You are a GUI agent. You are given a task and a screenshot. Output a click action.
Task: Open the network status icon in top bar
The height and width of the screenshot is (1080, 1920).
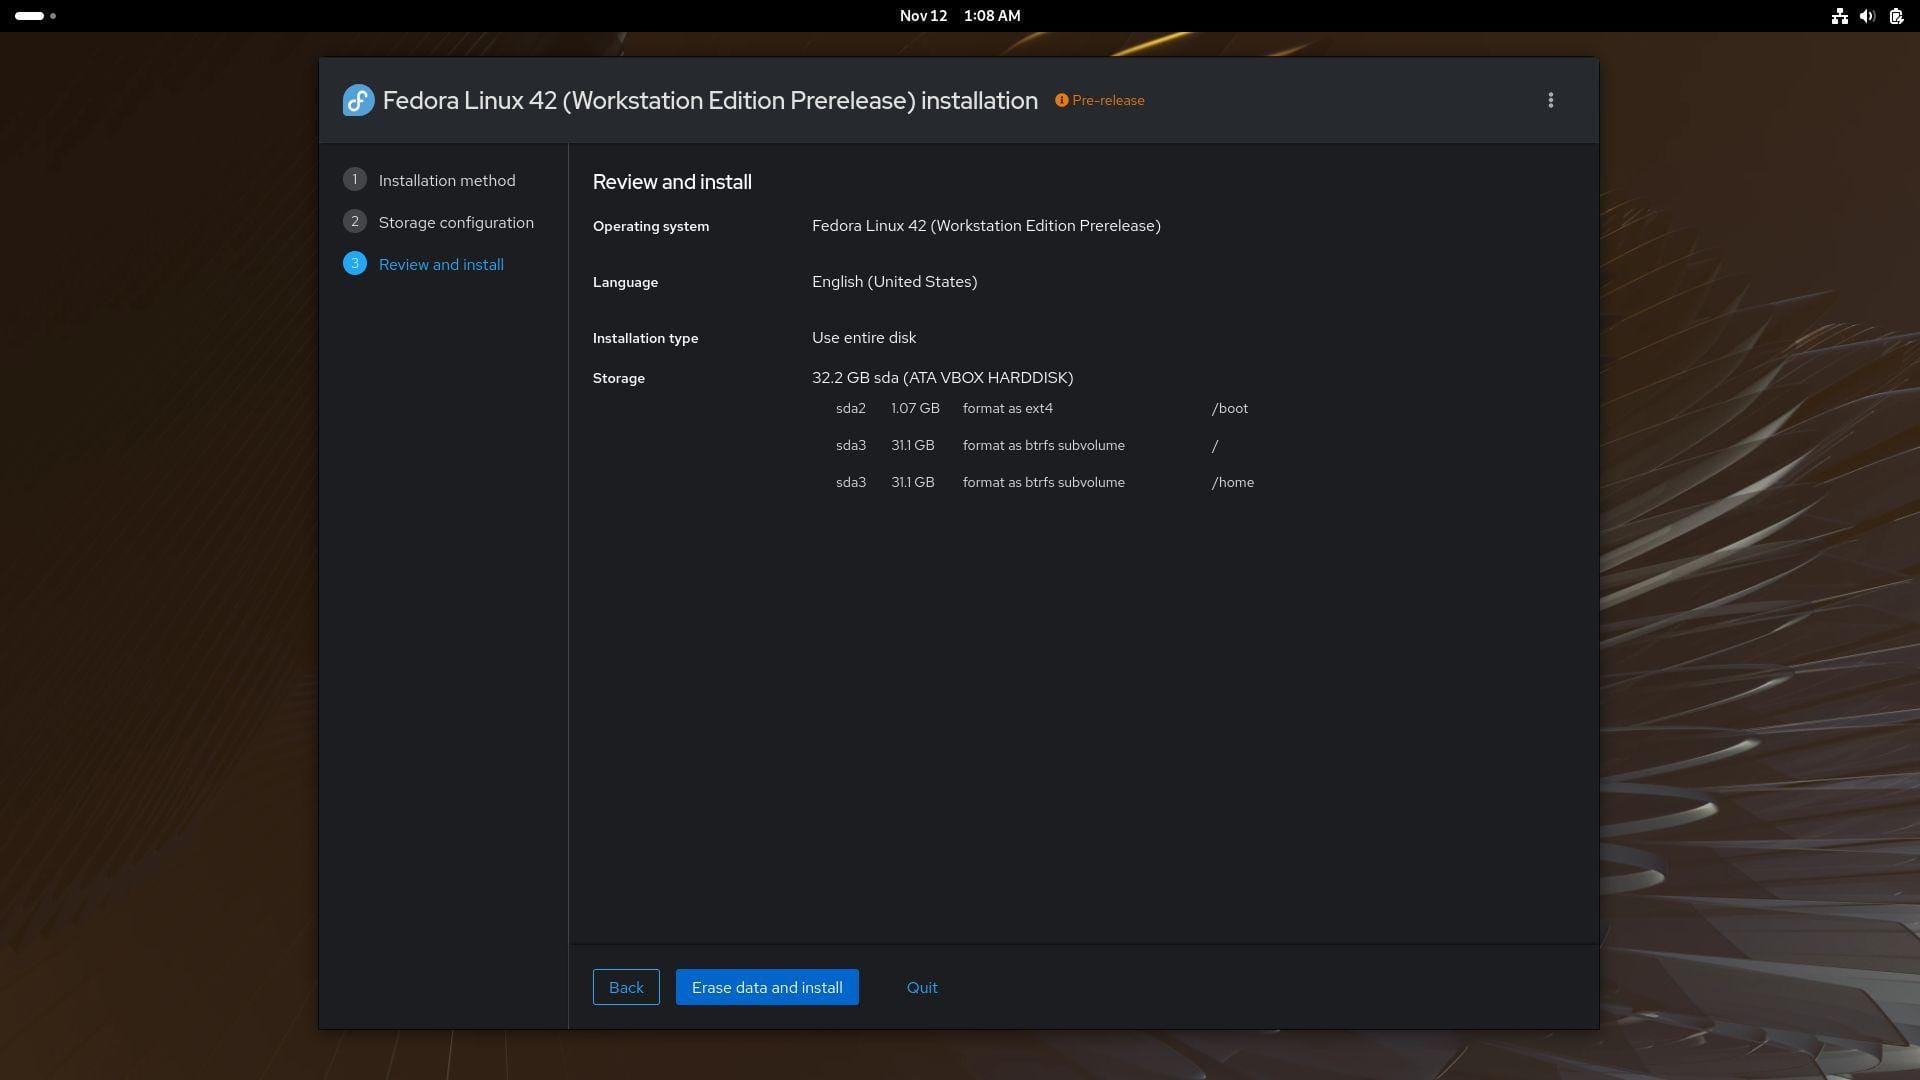click(x=1838, y=16)
